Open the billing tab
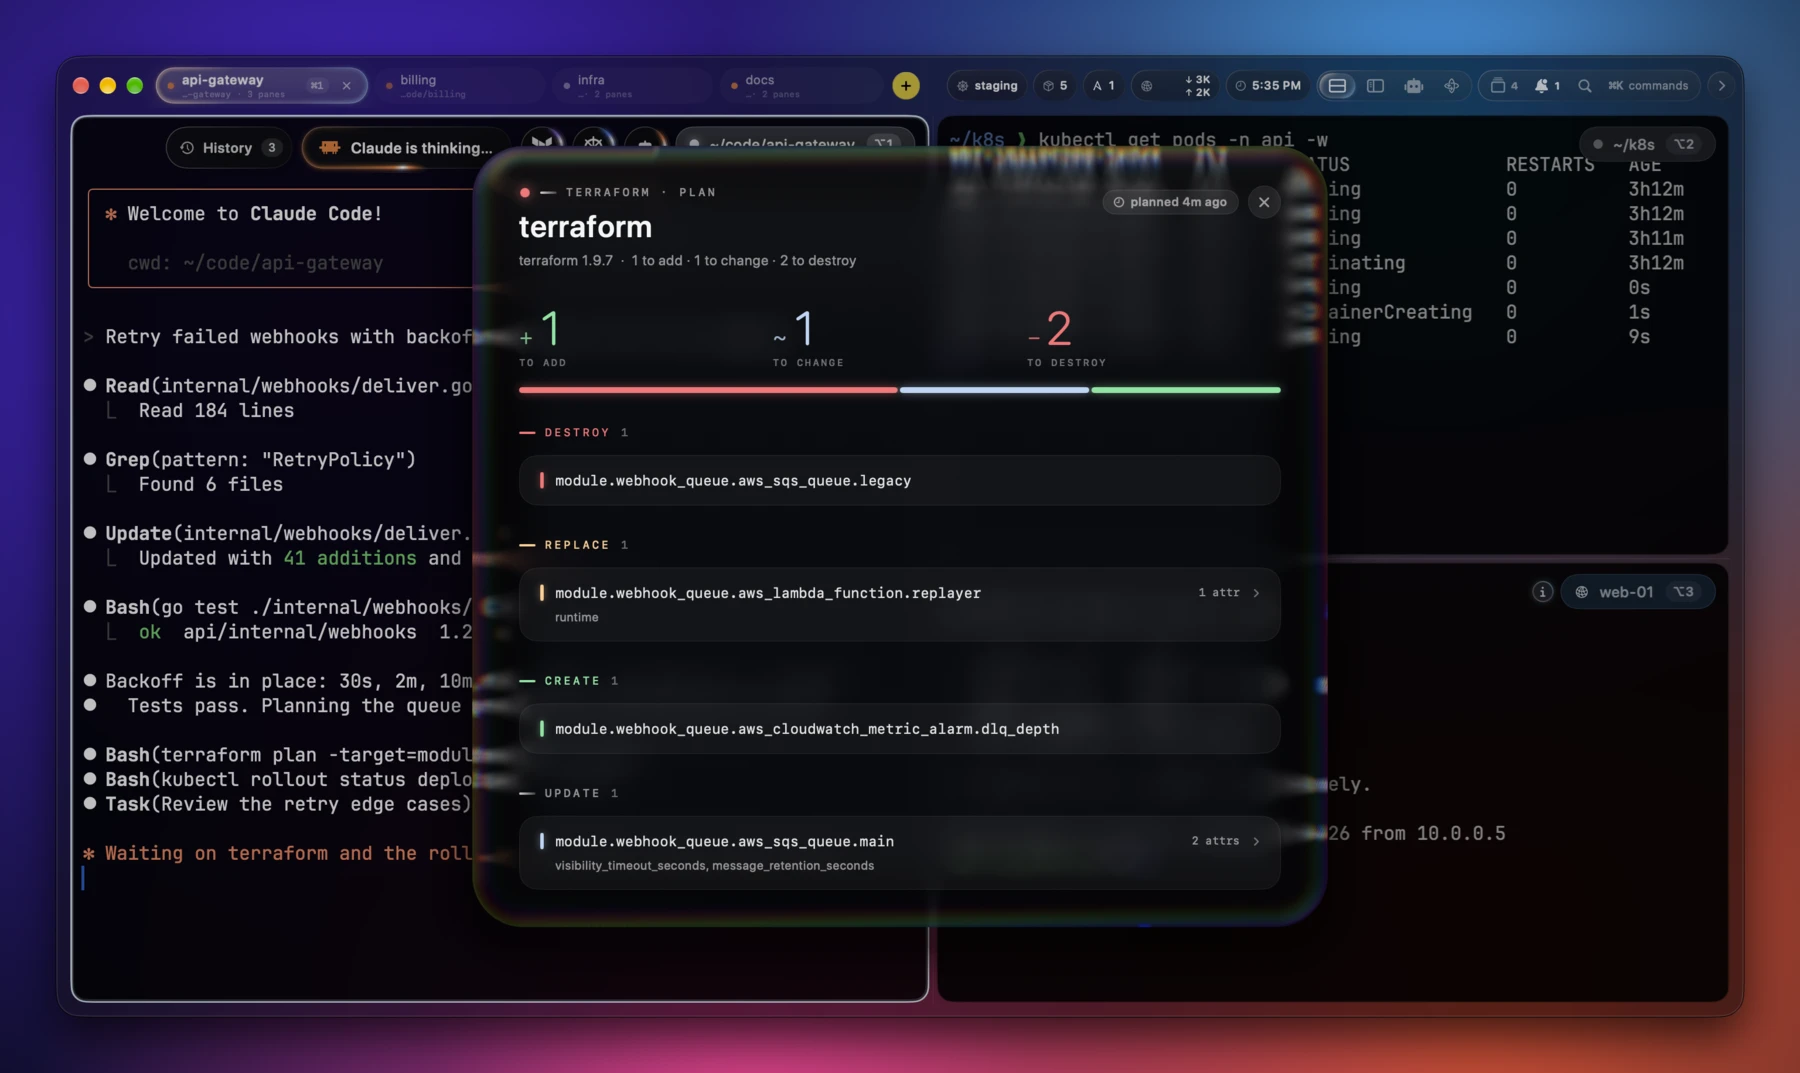This screenshot has width=1800, height=1073. tap(460, 85)
